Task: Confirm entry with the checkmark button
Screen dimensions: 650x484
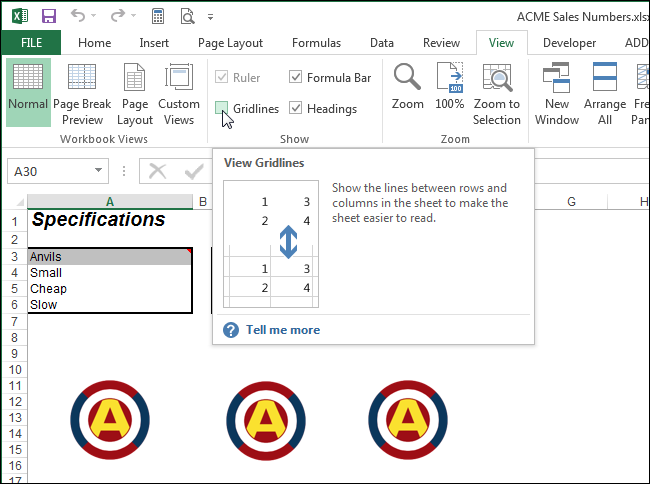Action: (194, 171)
